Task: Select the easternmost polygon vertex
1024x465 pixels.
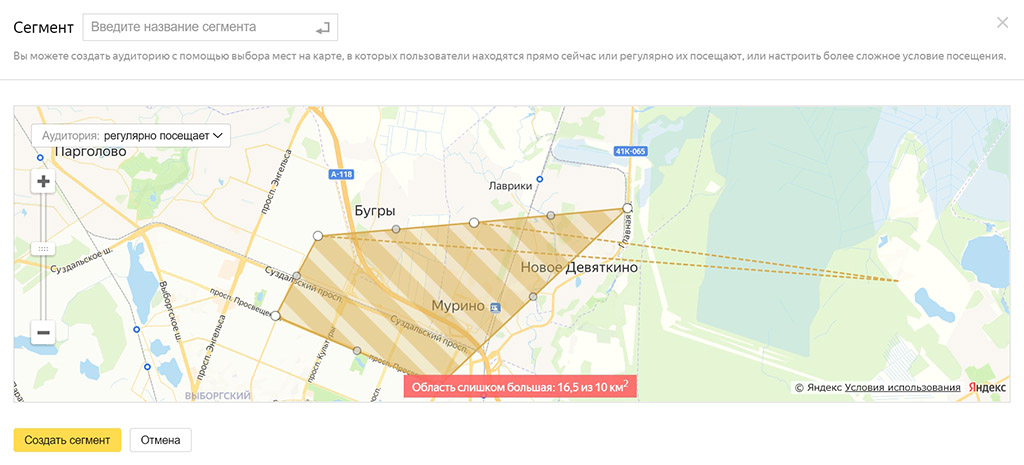Action: pos(627,208)
